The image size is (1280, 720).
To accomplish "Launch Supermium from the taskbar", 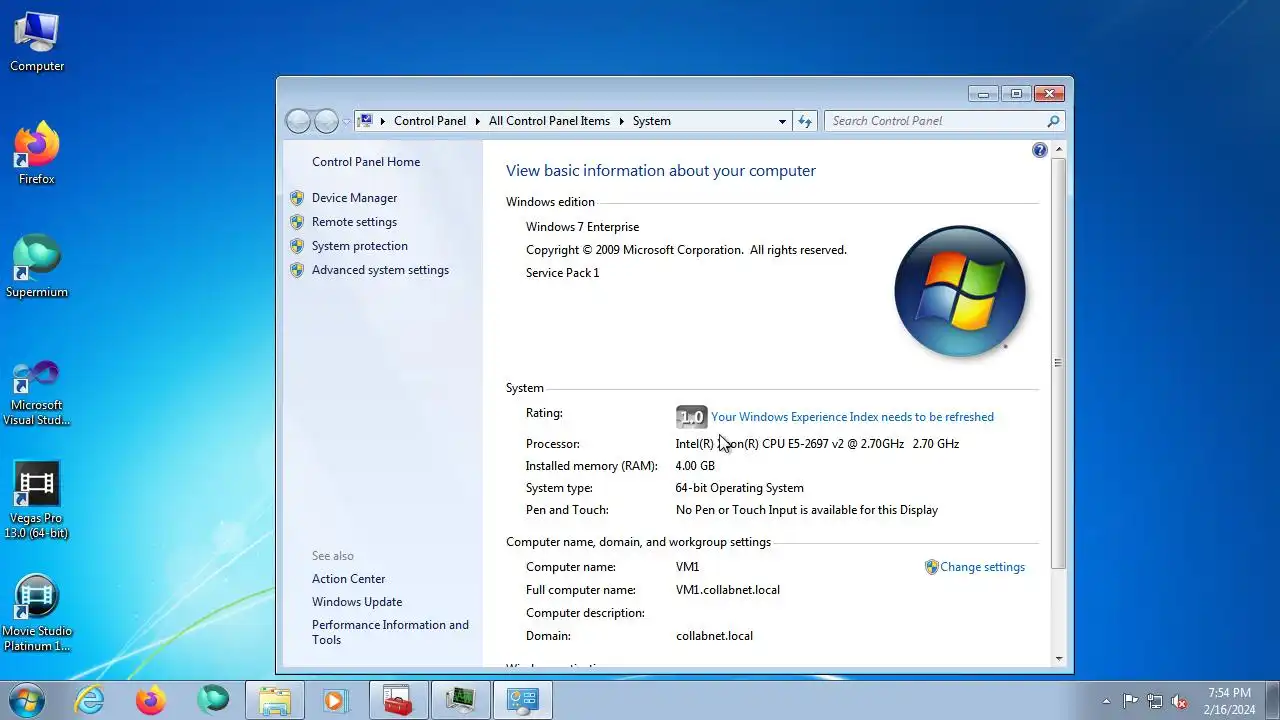I will point(213,700).
